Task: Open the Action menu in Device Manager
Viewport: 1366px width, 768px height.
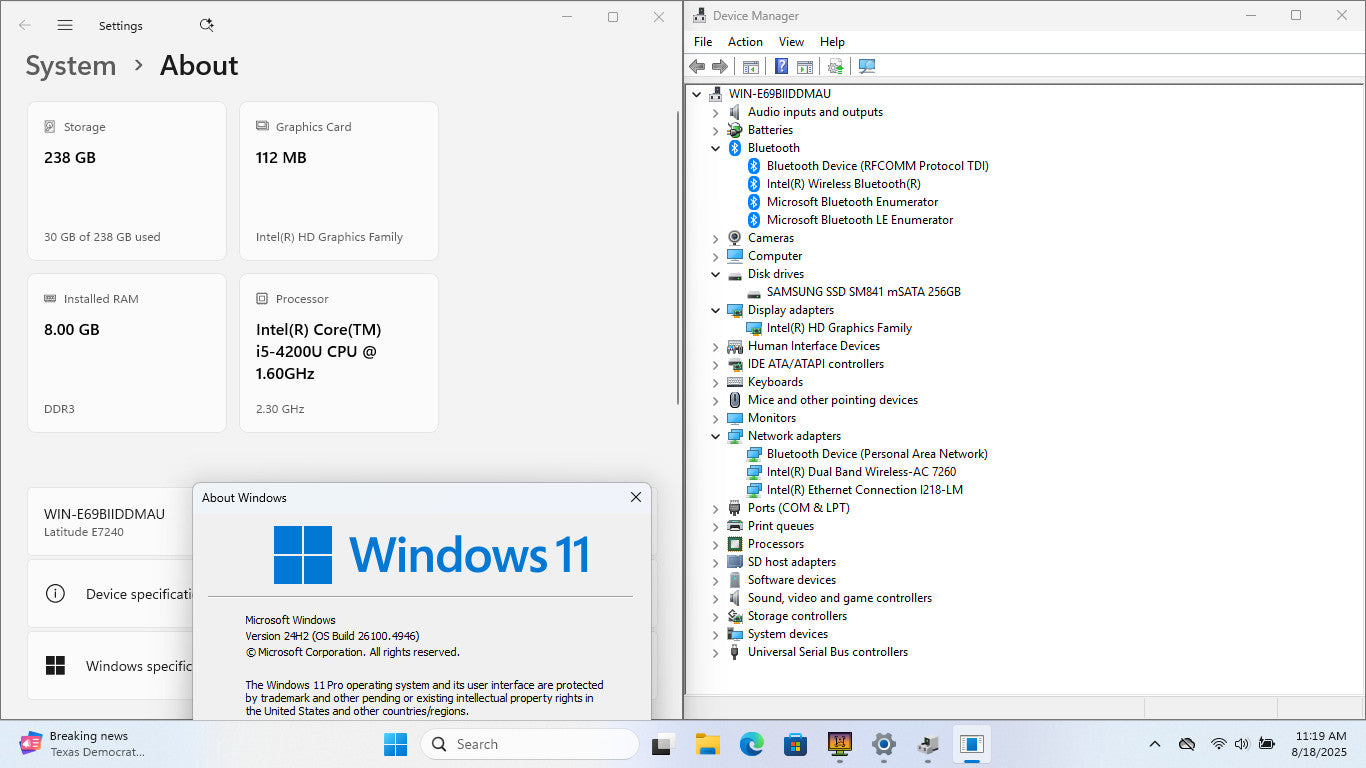Action: coord(745,42)
